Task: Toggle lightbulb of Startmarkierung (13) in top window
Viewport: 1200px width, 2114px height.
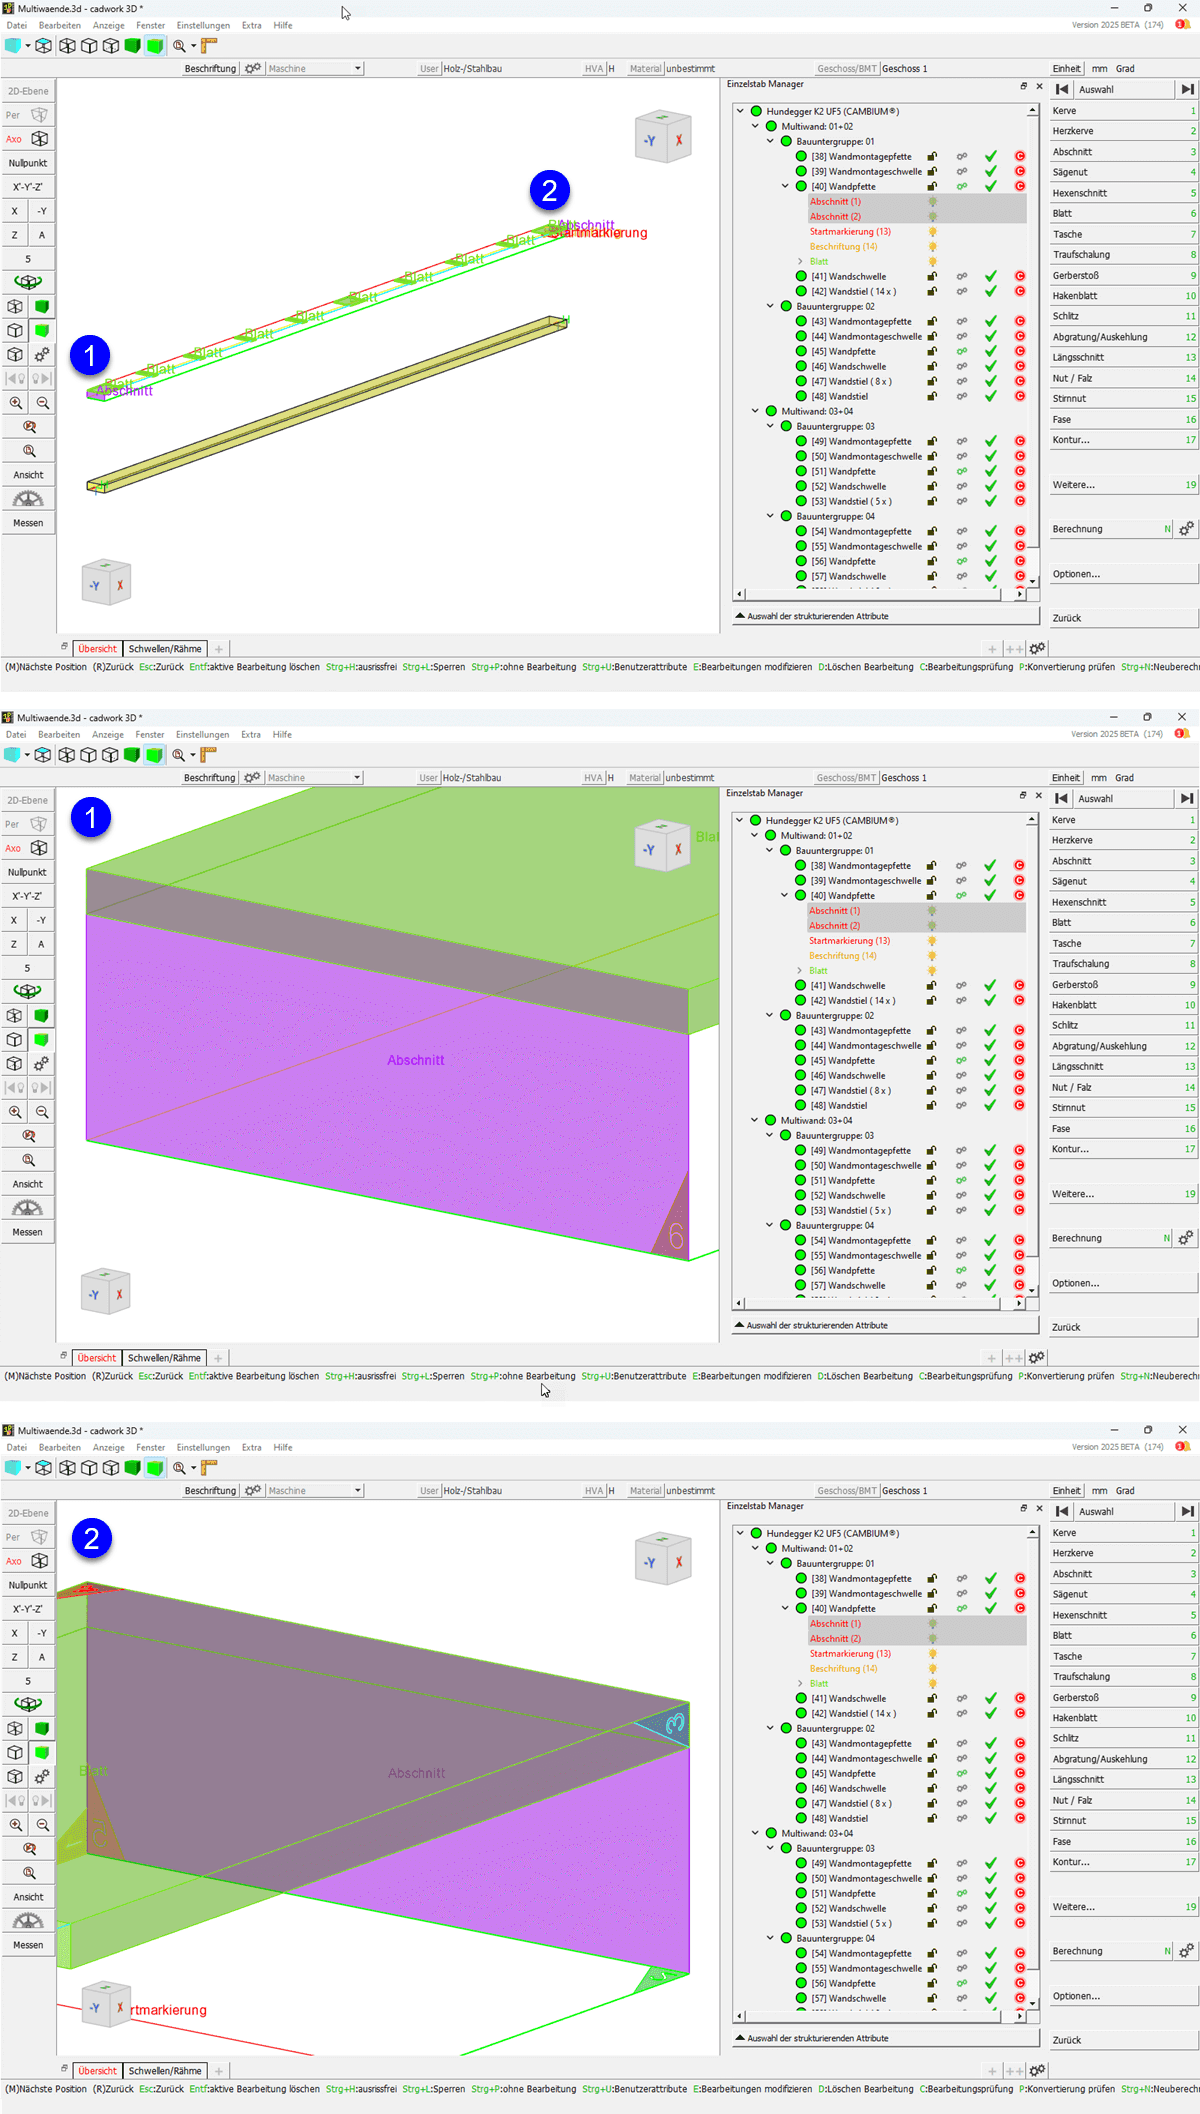Action: coord(932,232)
